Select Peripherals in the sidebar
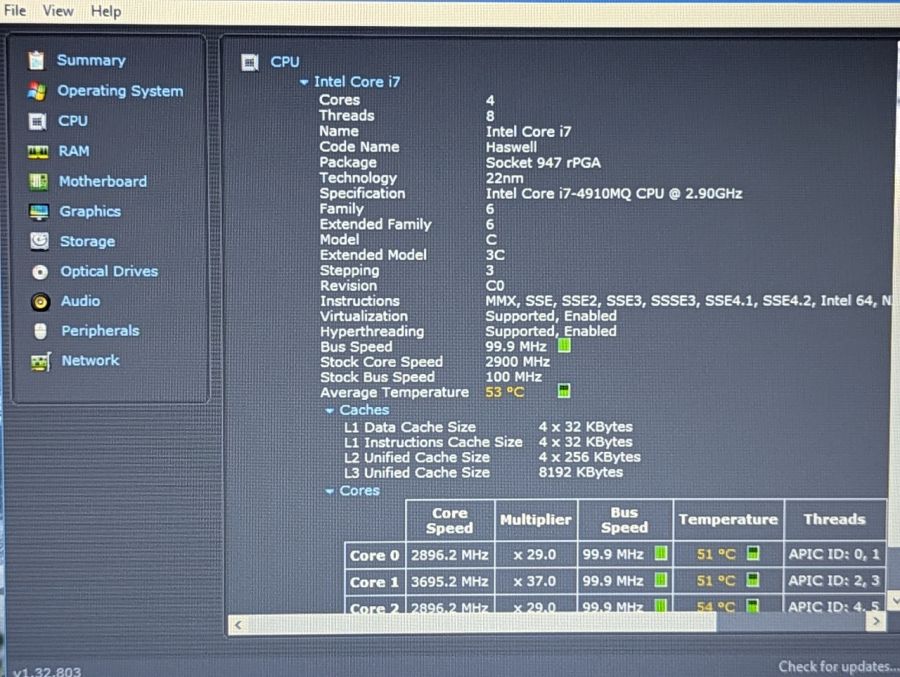This screenshot has width=900, height=677. coord(100,331)
